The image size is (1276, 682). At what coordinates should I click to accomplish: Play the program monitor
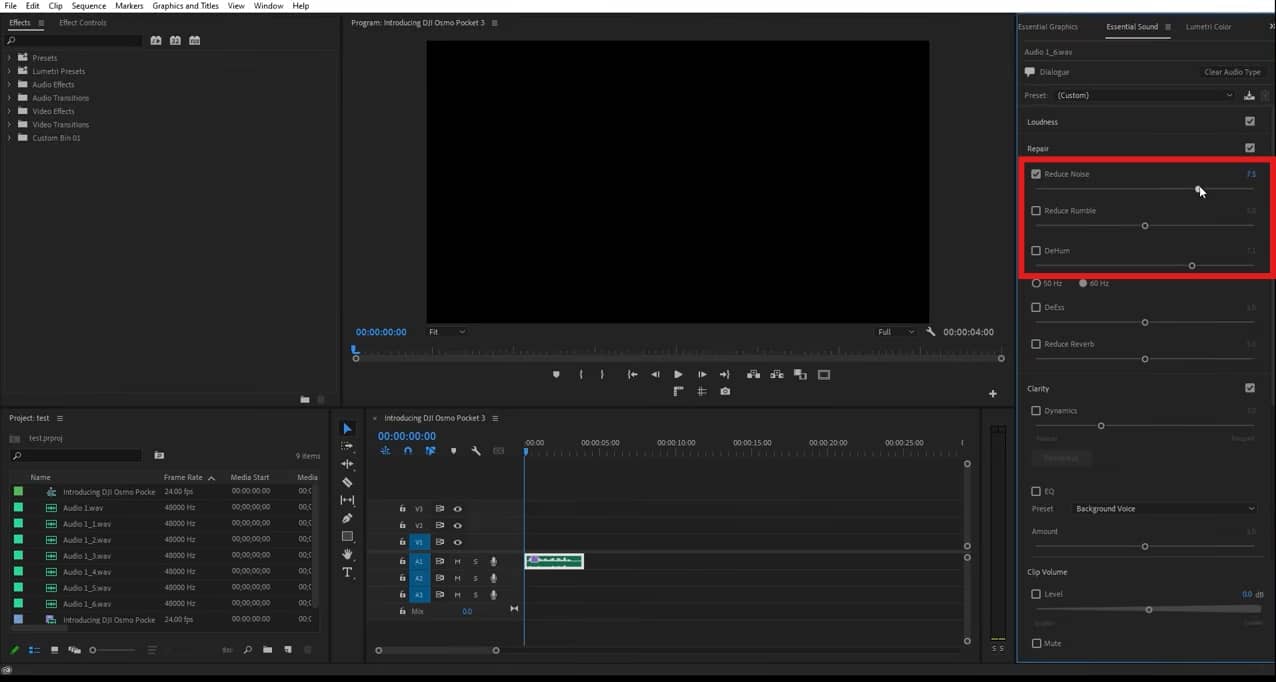pyautogui.click(x=678, y=375)
